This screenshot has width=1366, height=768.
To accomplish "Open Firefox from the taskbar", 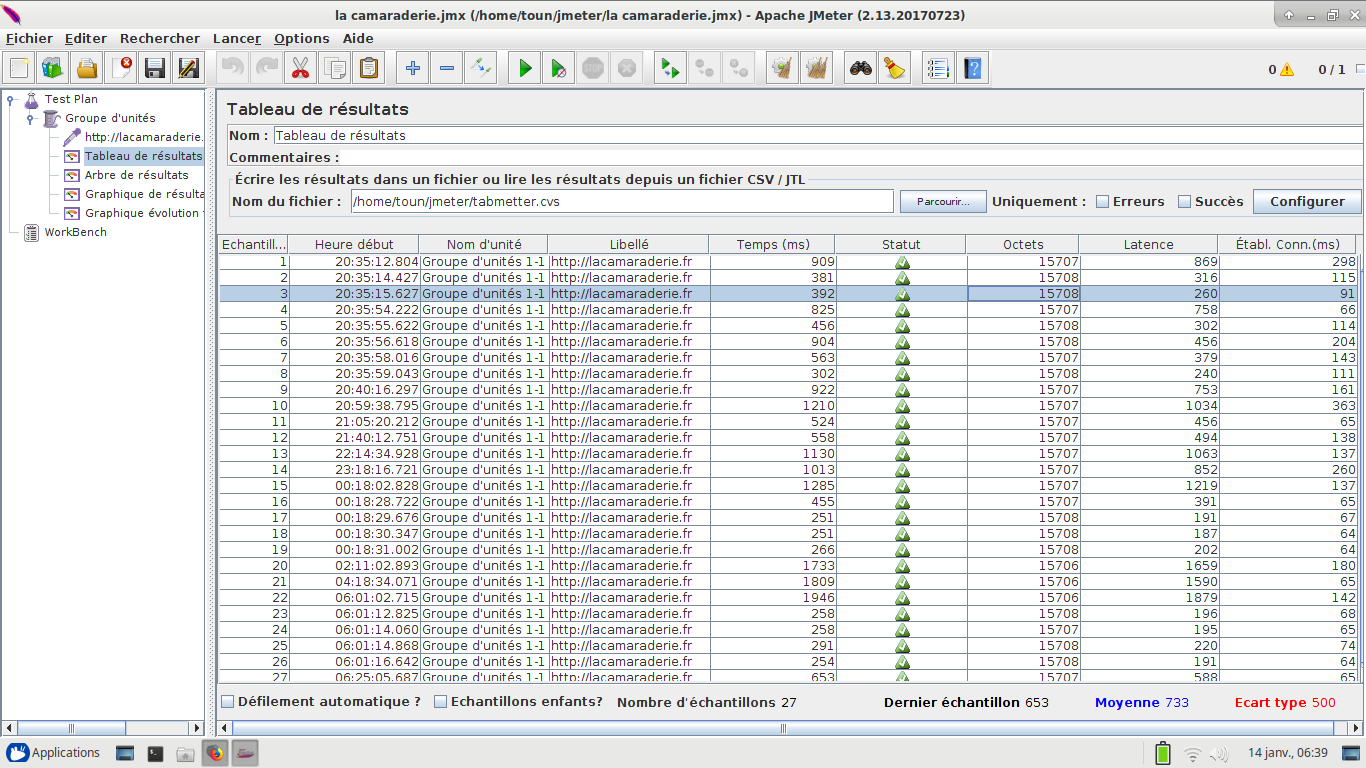I will (215, 753).
